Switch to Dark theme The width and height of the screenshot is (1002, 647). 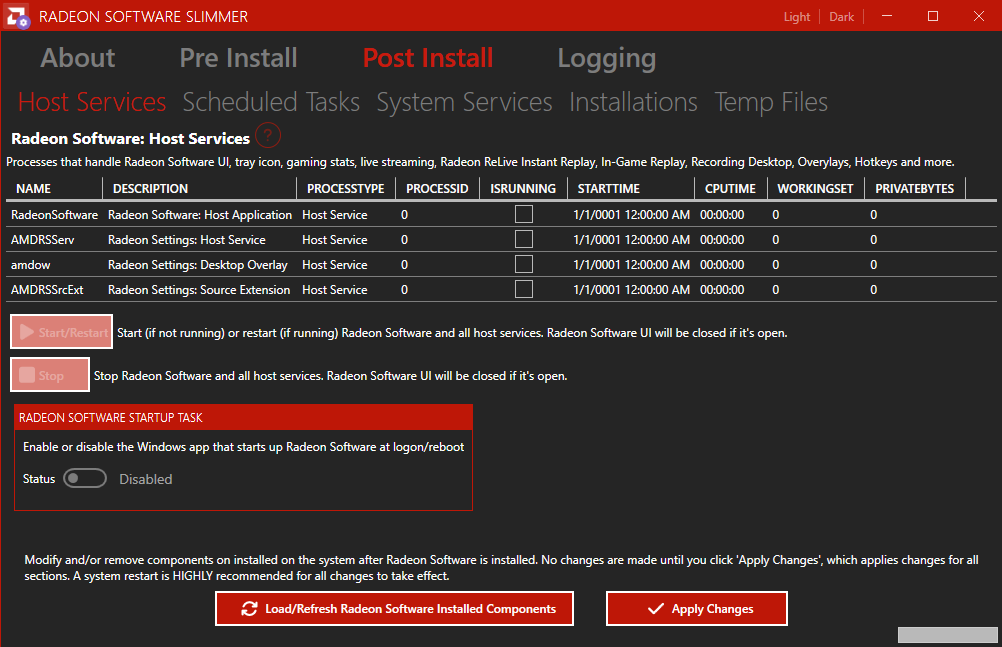point(841,17)
